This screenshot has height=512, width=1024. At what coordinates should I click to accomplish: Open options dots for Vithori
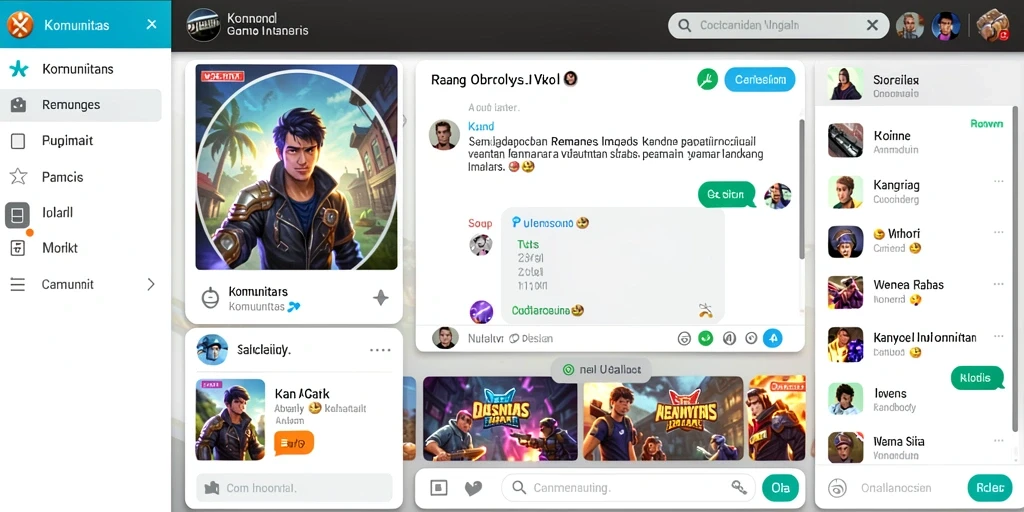[999, 232]
